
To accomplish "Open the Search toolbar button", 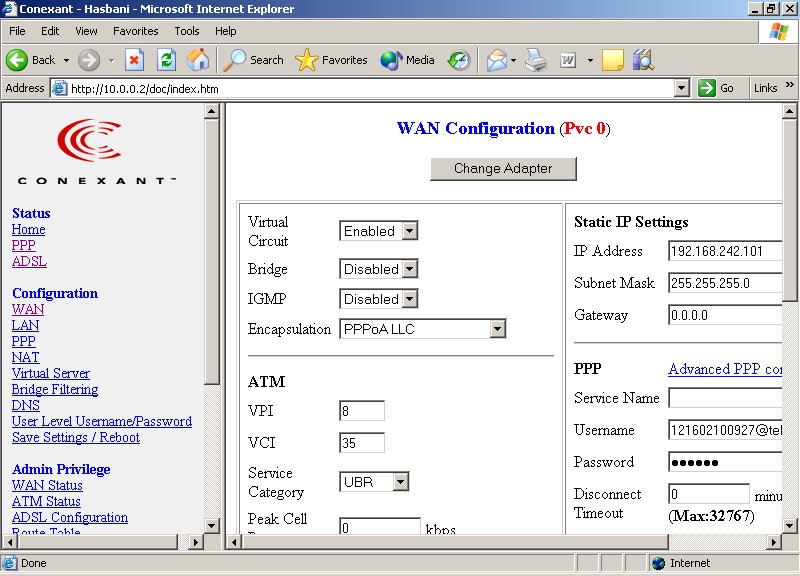I will click(x=254, y=60).
